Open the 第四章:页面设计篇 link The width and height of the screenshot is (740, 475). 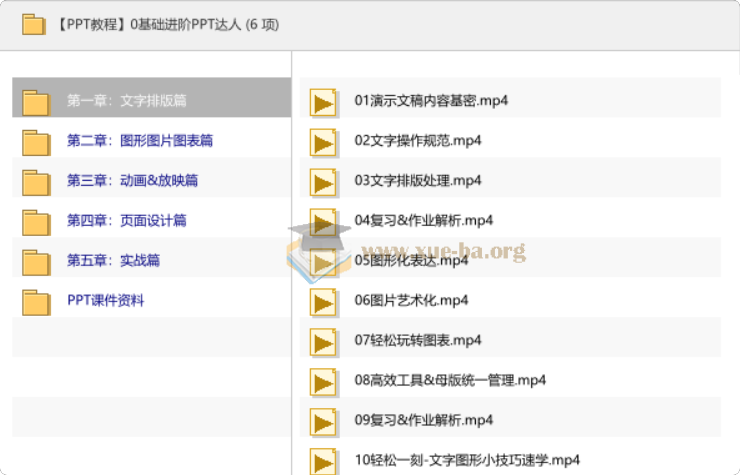[126, 221]
